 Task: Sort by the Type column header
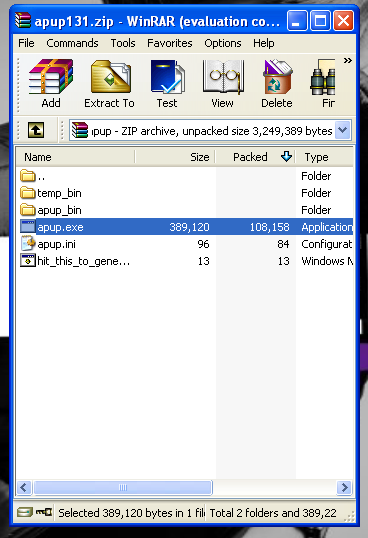[x=324, y=157]
